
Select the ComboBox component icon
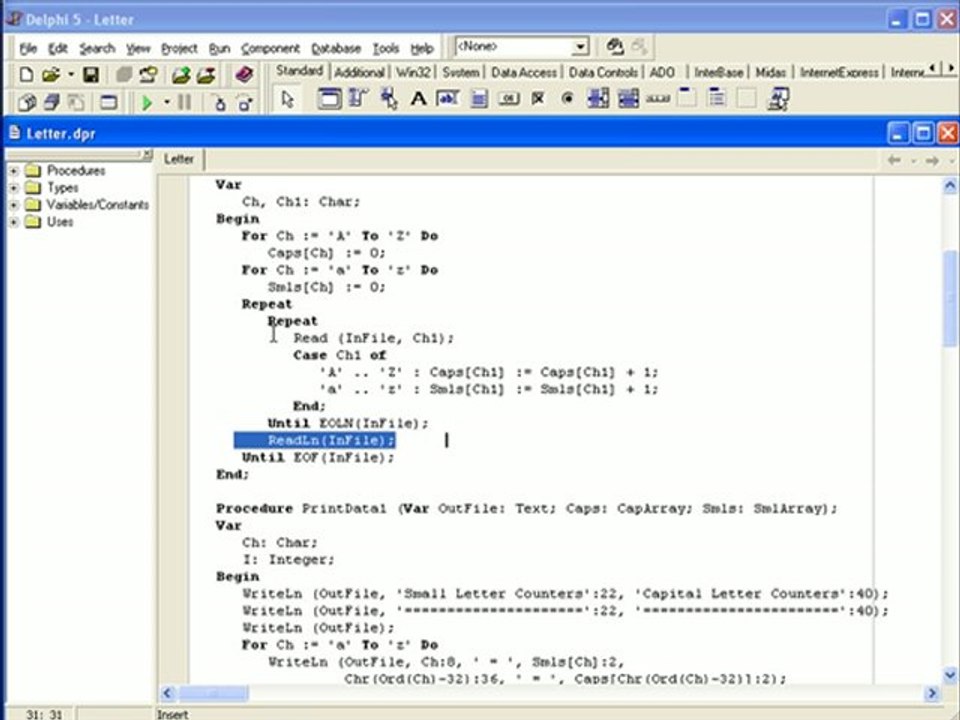point(628,99)
